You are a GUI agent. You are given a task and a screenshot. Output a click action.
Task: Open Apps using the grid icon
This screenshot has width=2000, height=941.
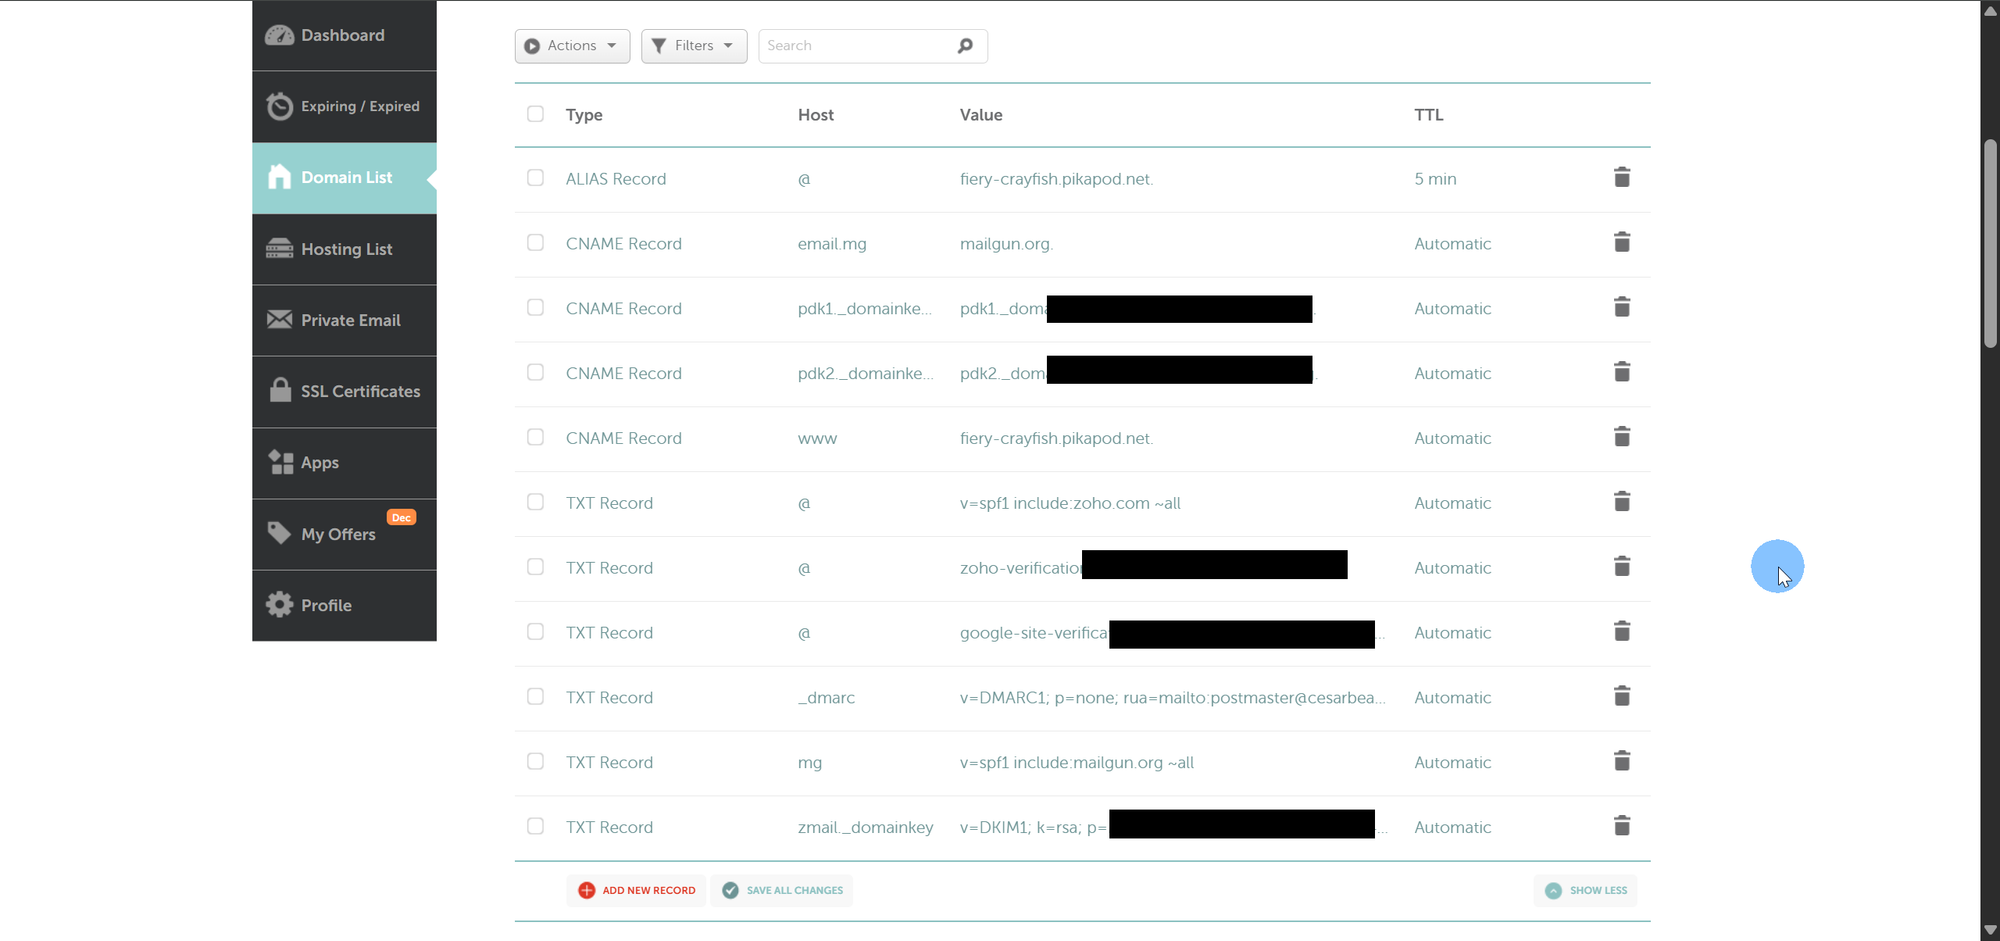click(x=279, y=462)
